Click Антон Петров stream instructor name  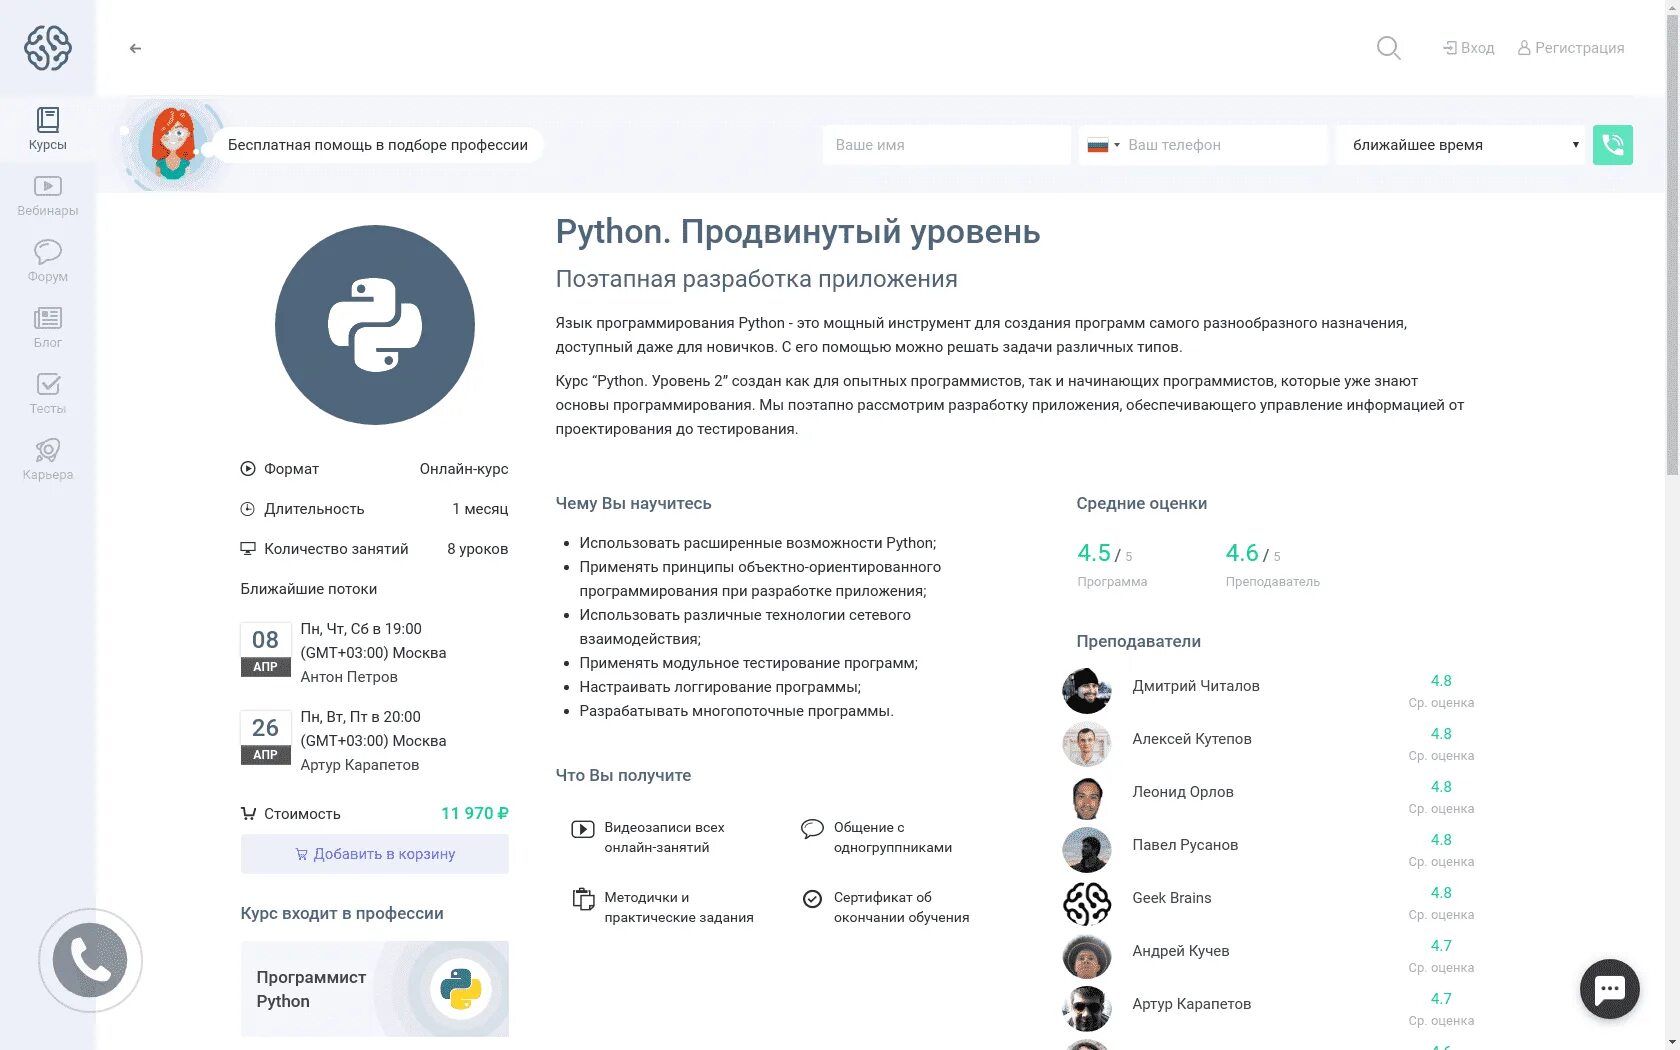coord(349,677)
